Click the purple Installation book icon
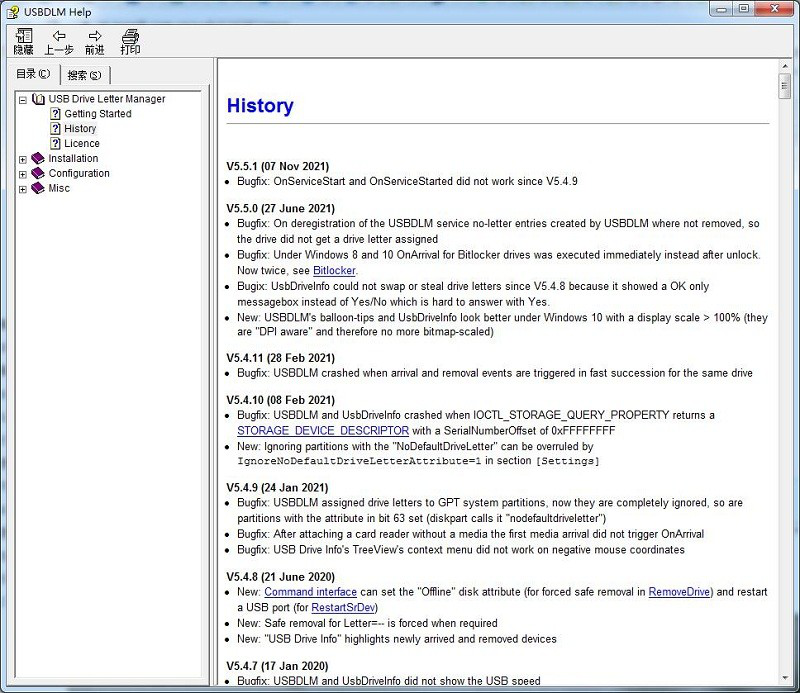 coord(38,158)
